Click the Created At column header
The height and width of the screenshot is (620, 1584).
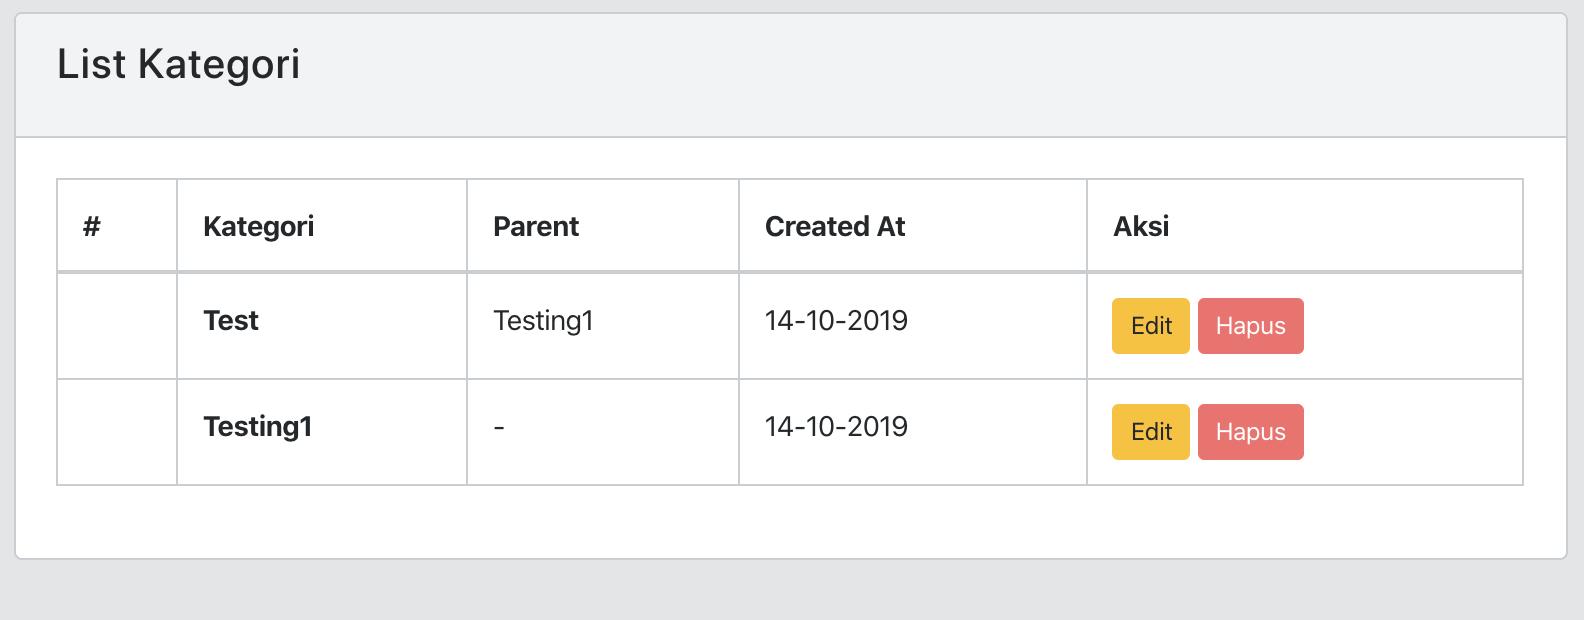pos(835,226)
